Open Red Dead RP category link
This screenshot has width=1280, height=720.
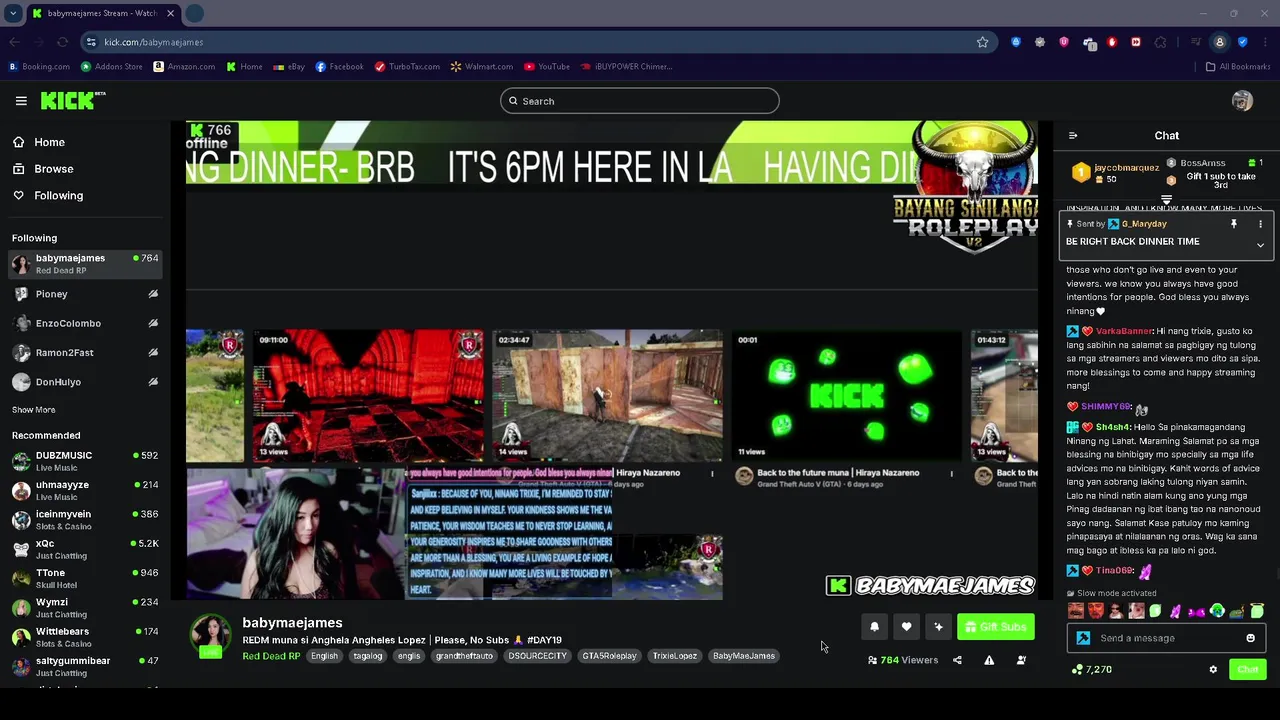271,657
